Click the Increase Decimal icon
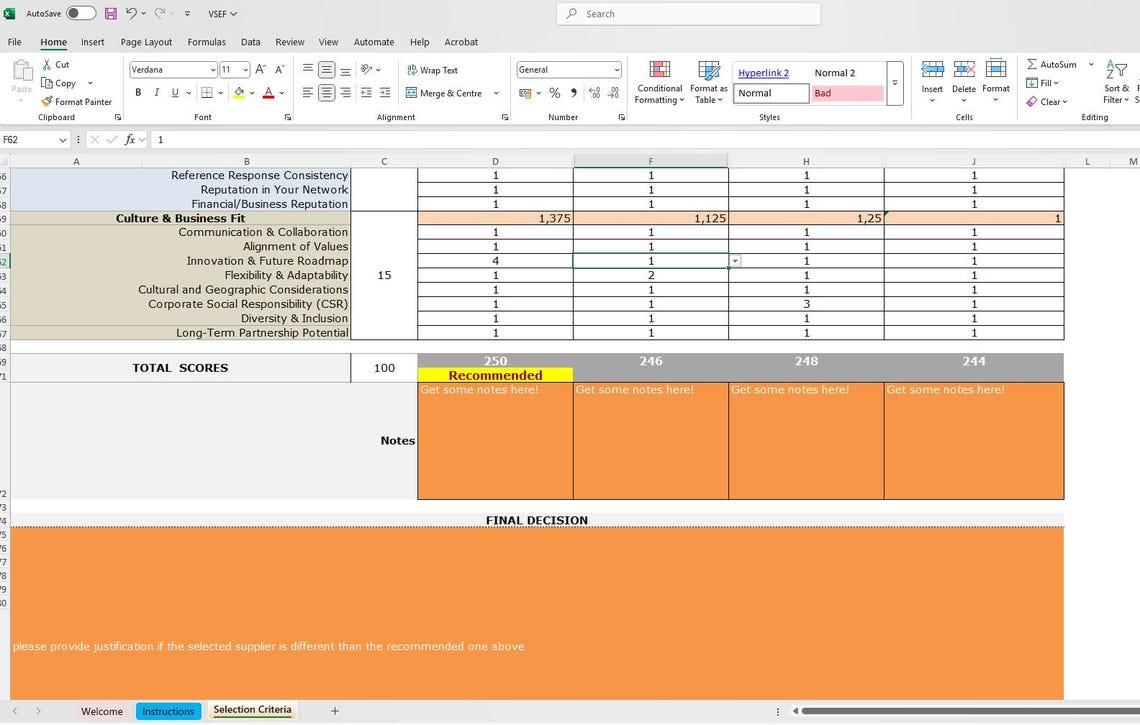The image size is (1140, 725). [594, 93]
